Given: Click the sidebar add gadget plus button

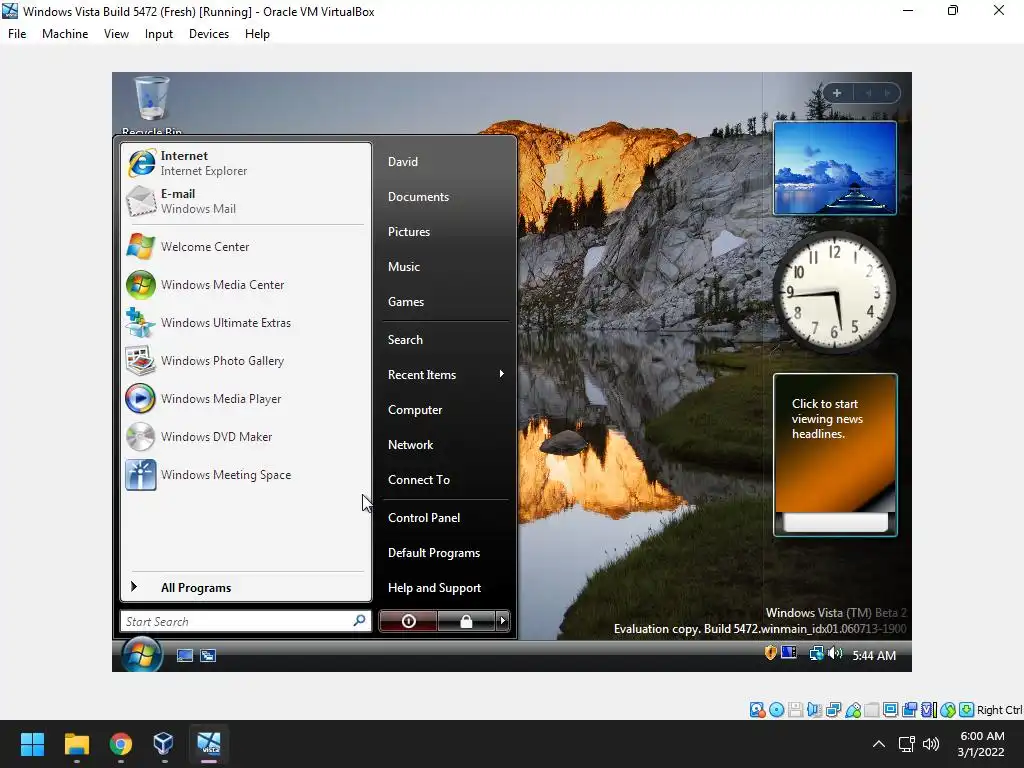Looking at the screenshot, I should [837, 93].
